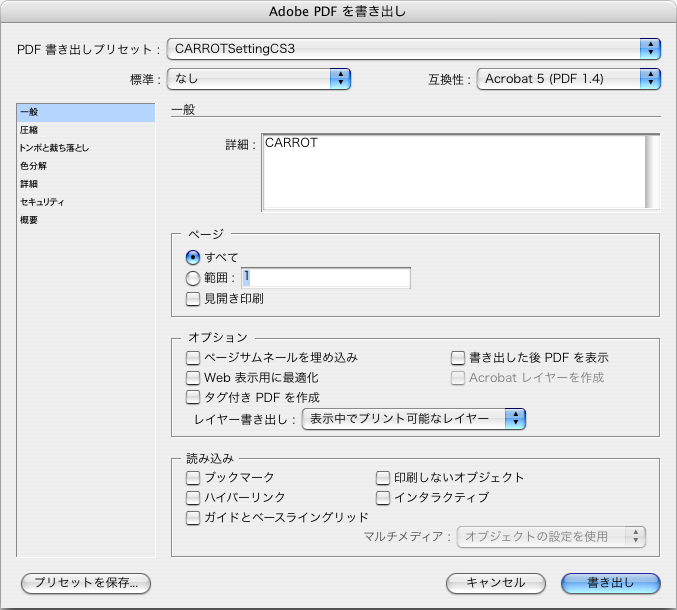Click キャンセル button
Screen dimensions: 677x610
(x=496, y=583)
